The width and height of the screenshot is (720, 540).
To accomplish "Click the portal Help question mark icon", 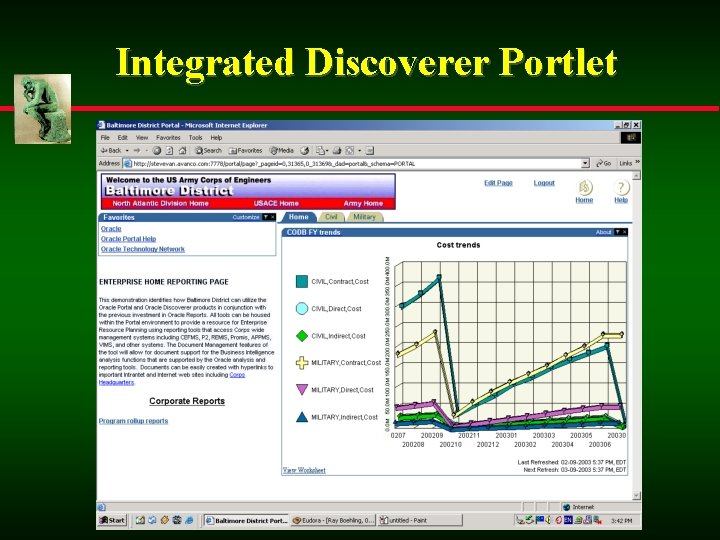I will click(x=621, y=187).
